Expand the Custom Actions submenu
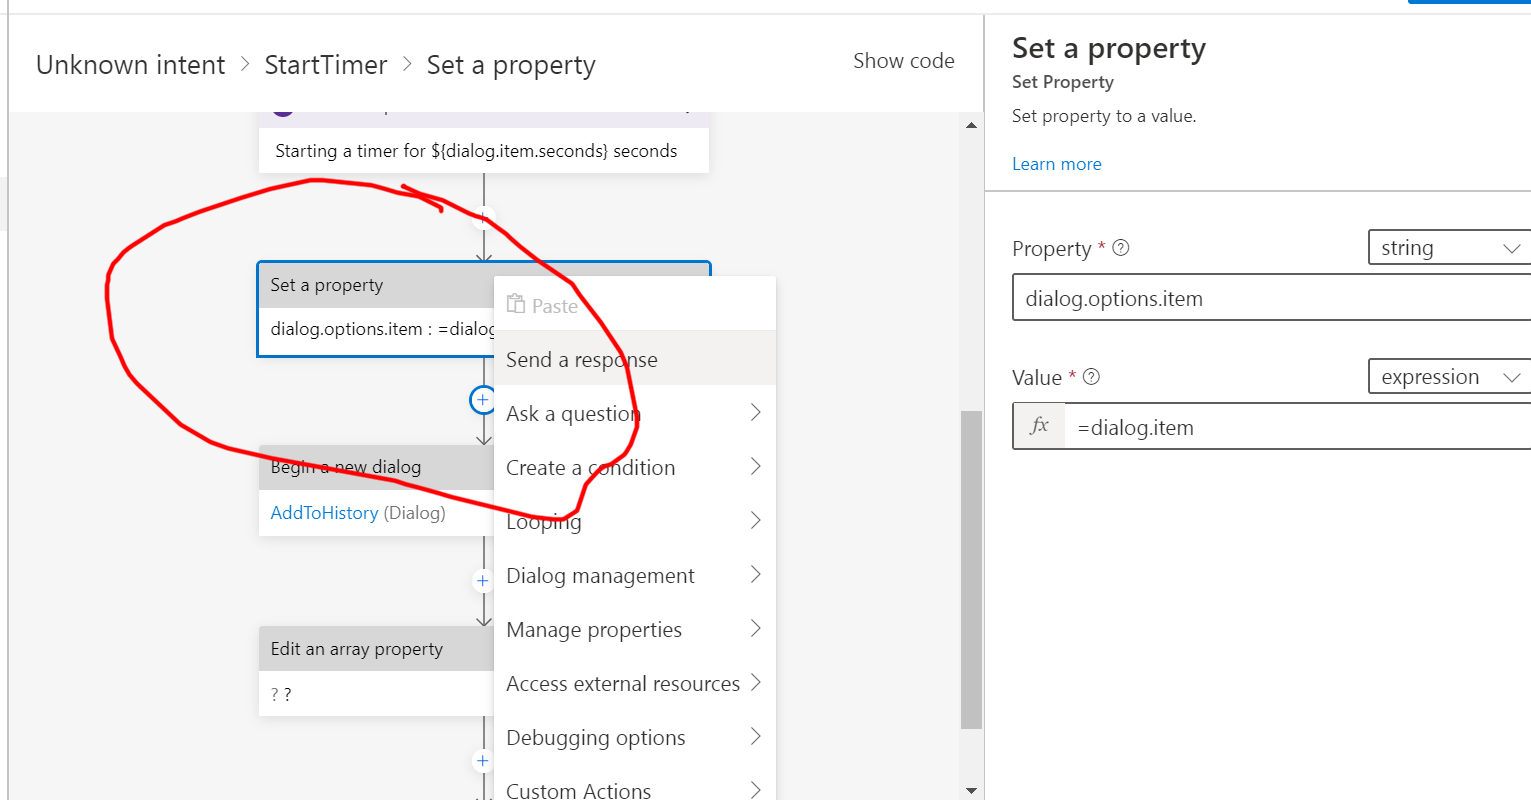 756,790
